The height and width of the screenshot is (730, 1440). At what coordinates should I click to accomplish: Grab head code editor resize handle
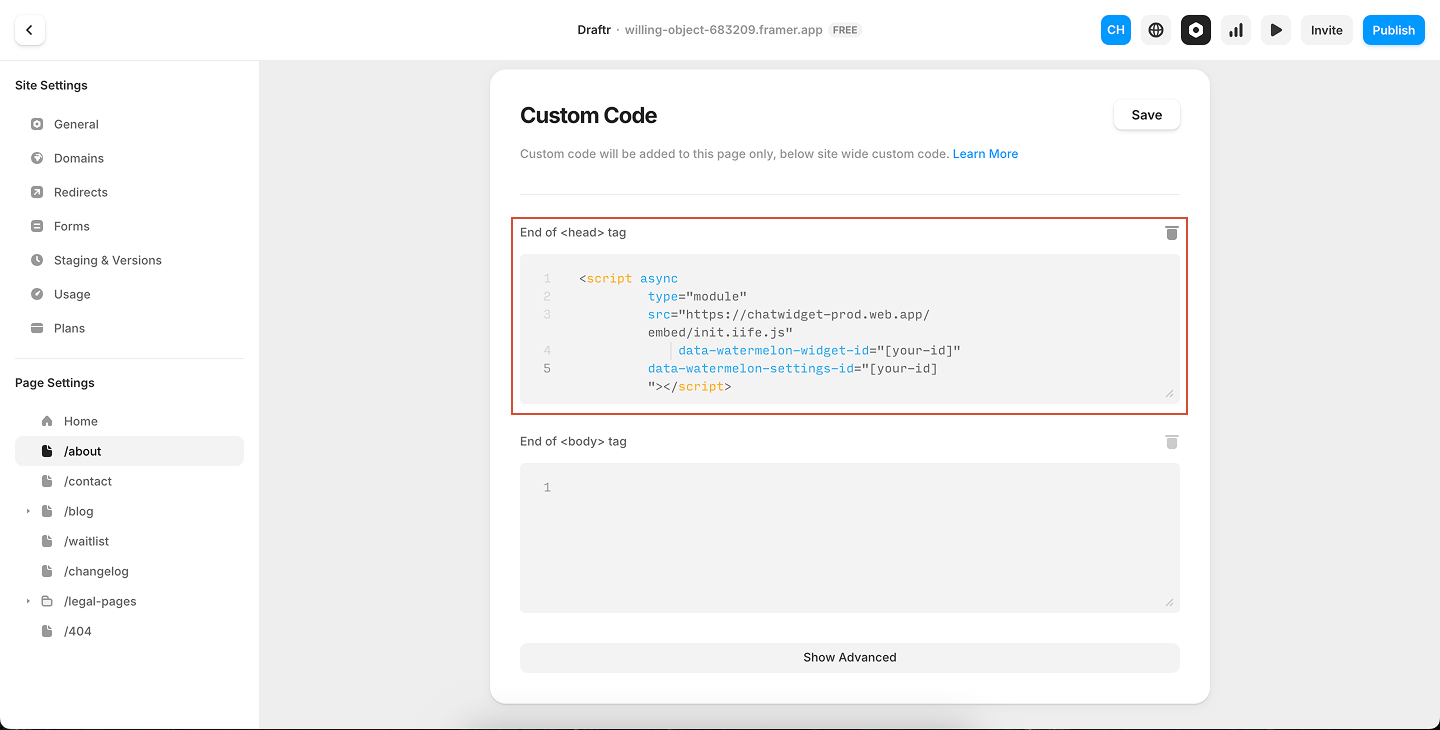coord(1170,394)
